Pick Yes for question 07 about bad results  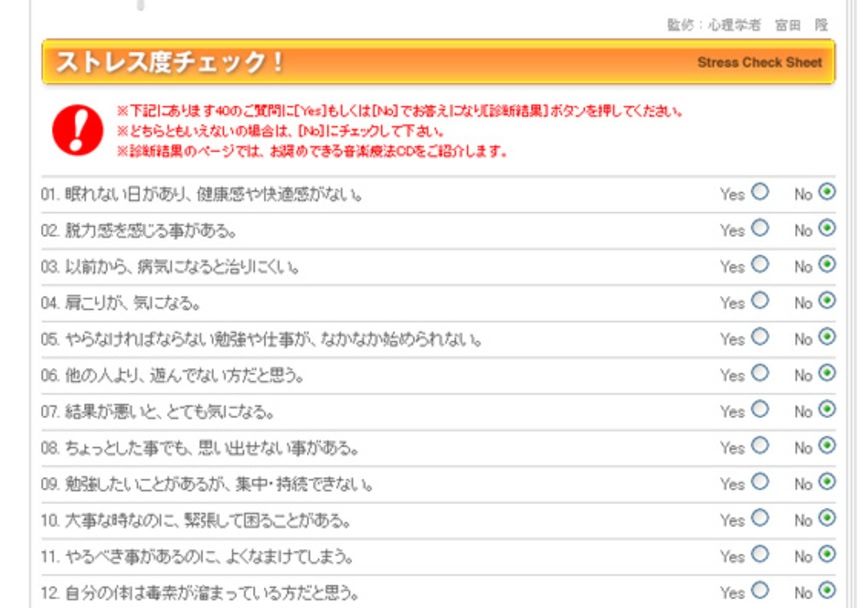pyautogui.click(x=760, y=409)
